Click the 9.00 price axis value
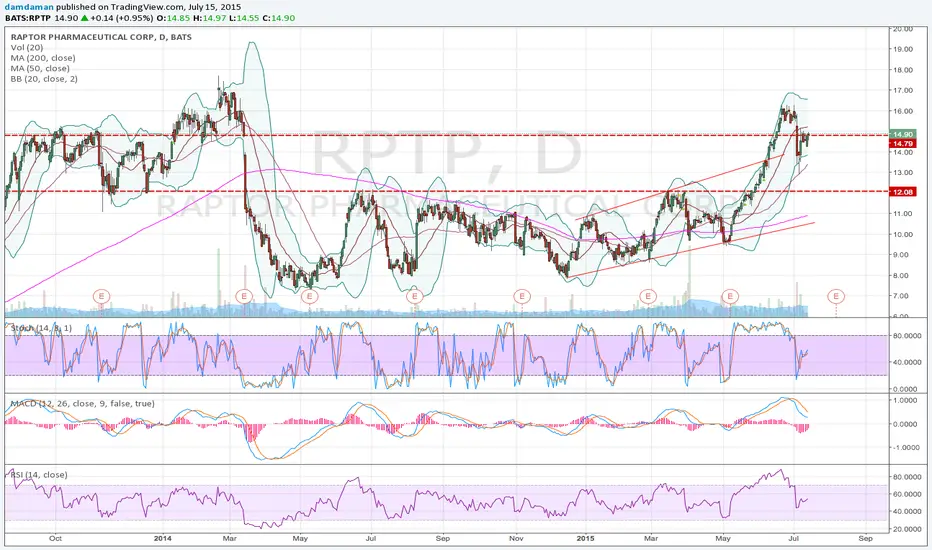 click(903, 254)
